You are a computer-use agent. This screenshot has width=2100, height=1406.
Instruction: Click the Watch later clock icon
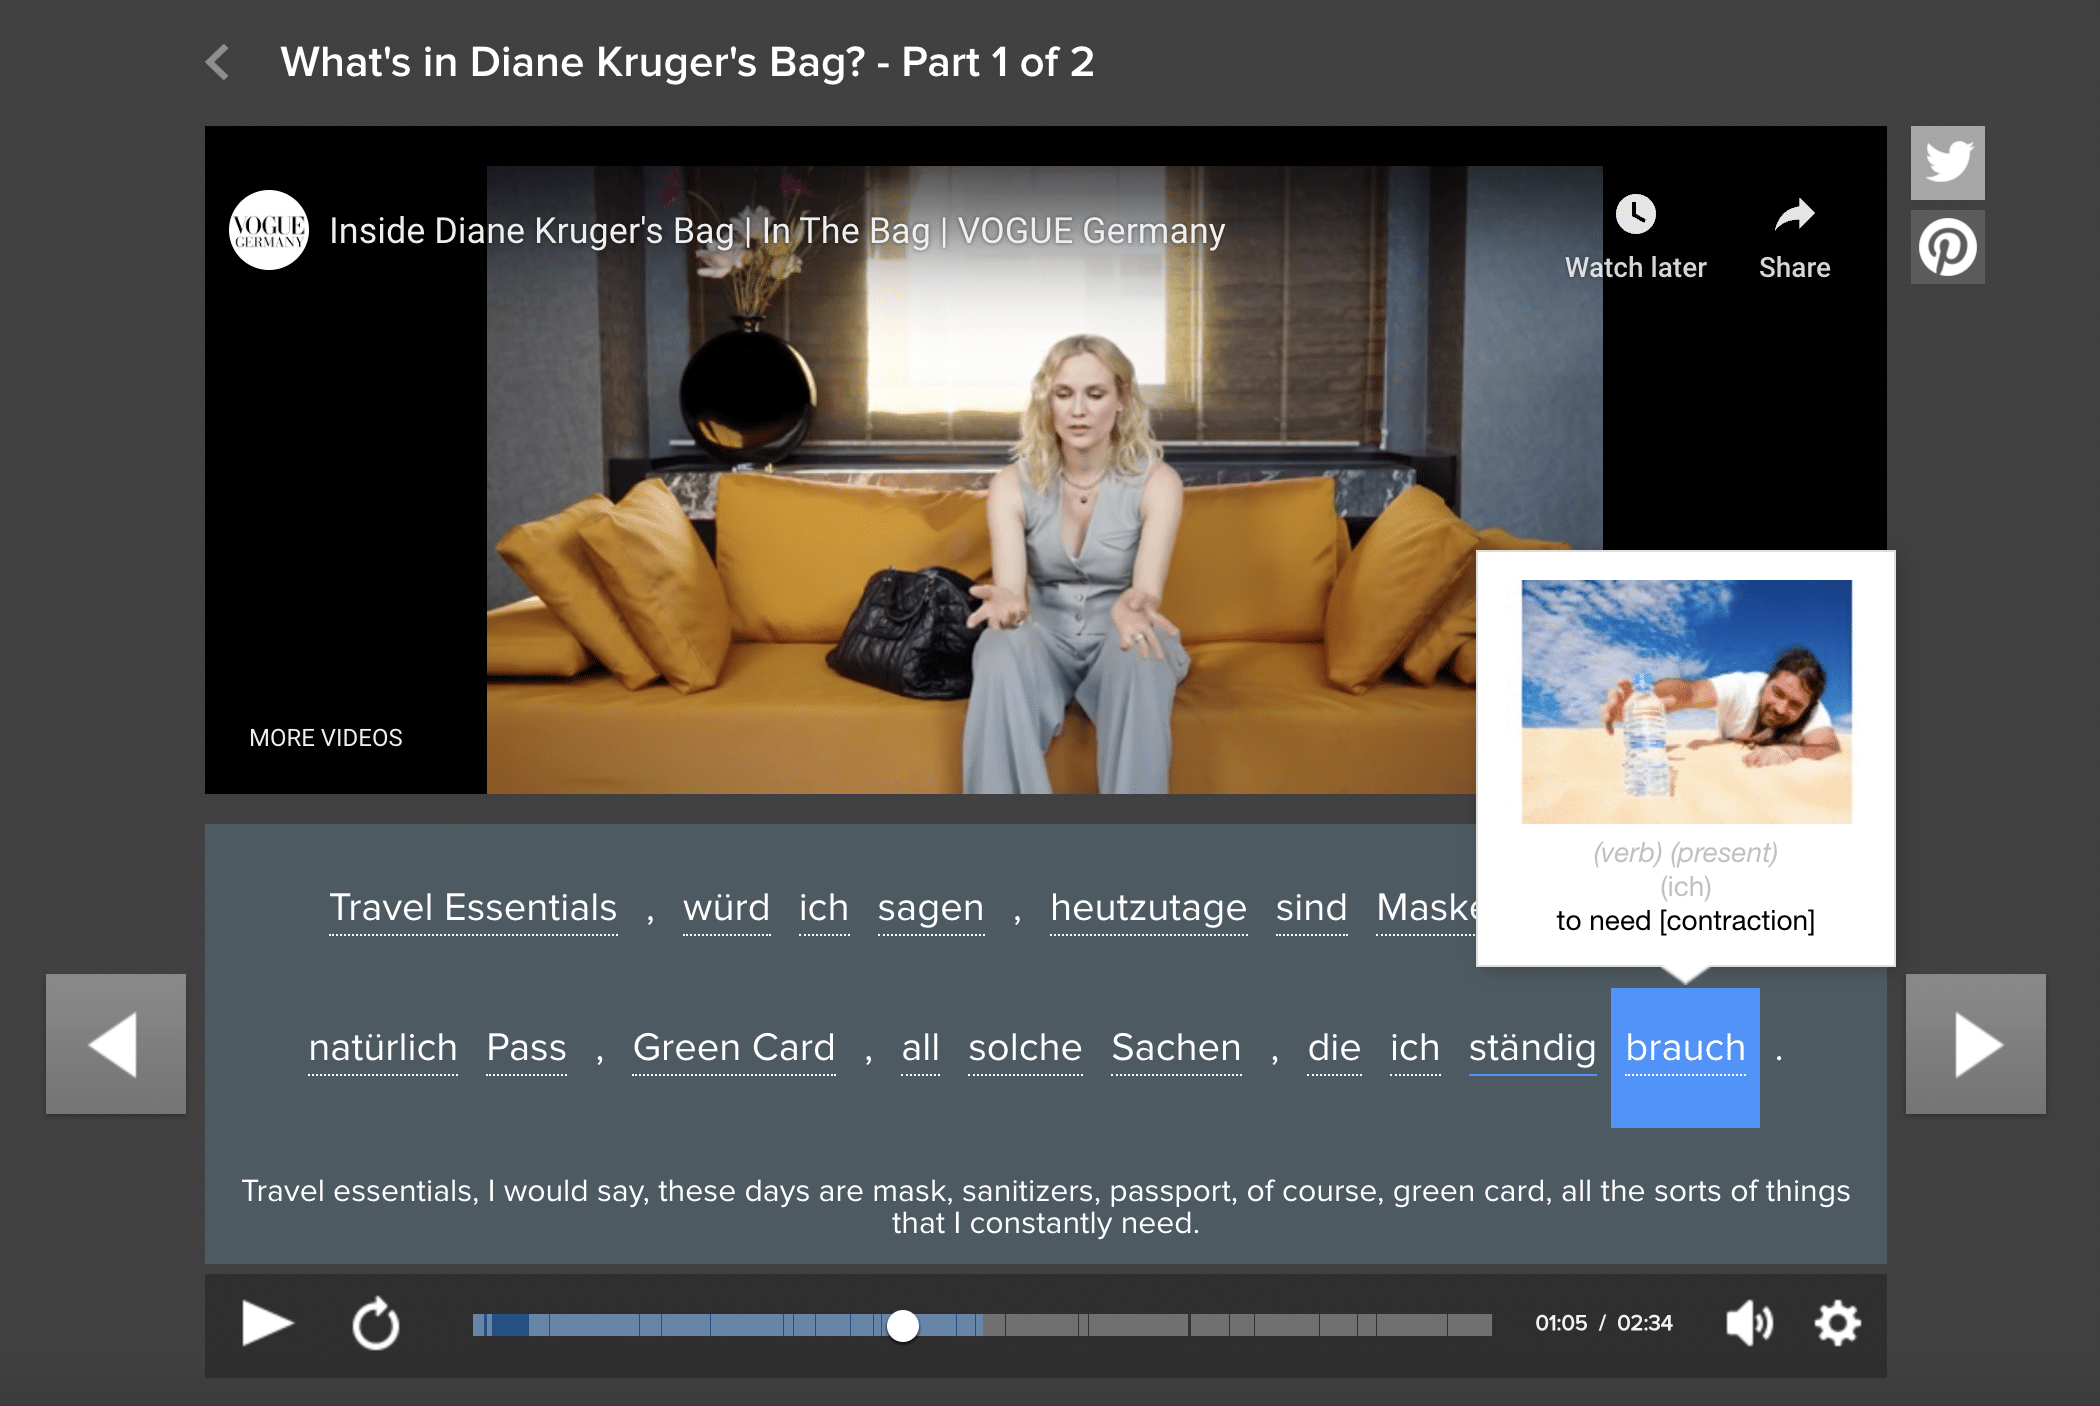click(x=1635, y=215)
